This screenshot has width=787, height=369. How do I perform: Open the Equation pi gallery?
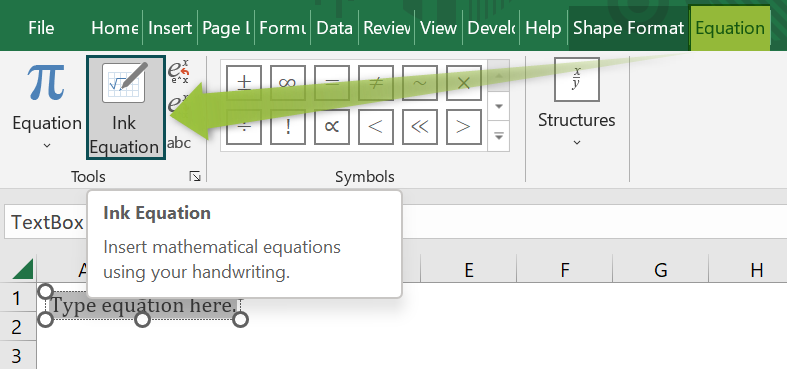[x=46, y=107]
